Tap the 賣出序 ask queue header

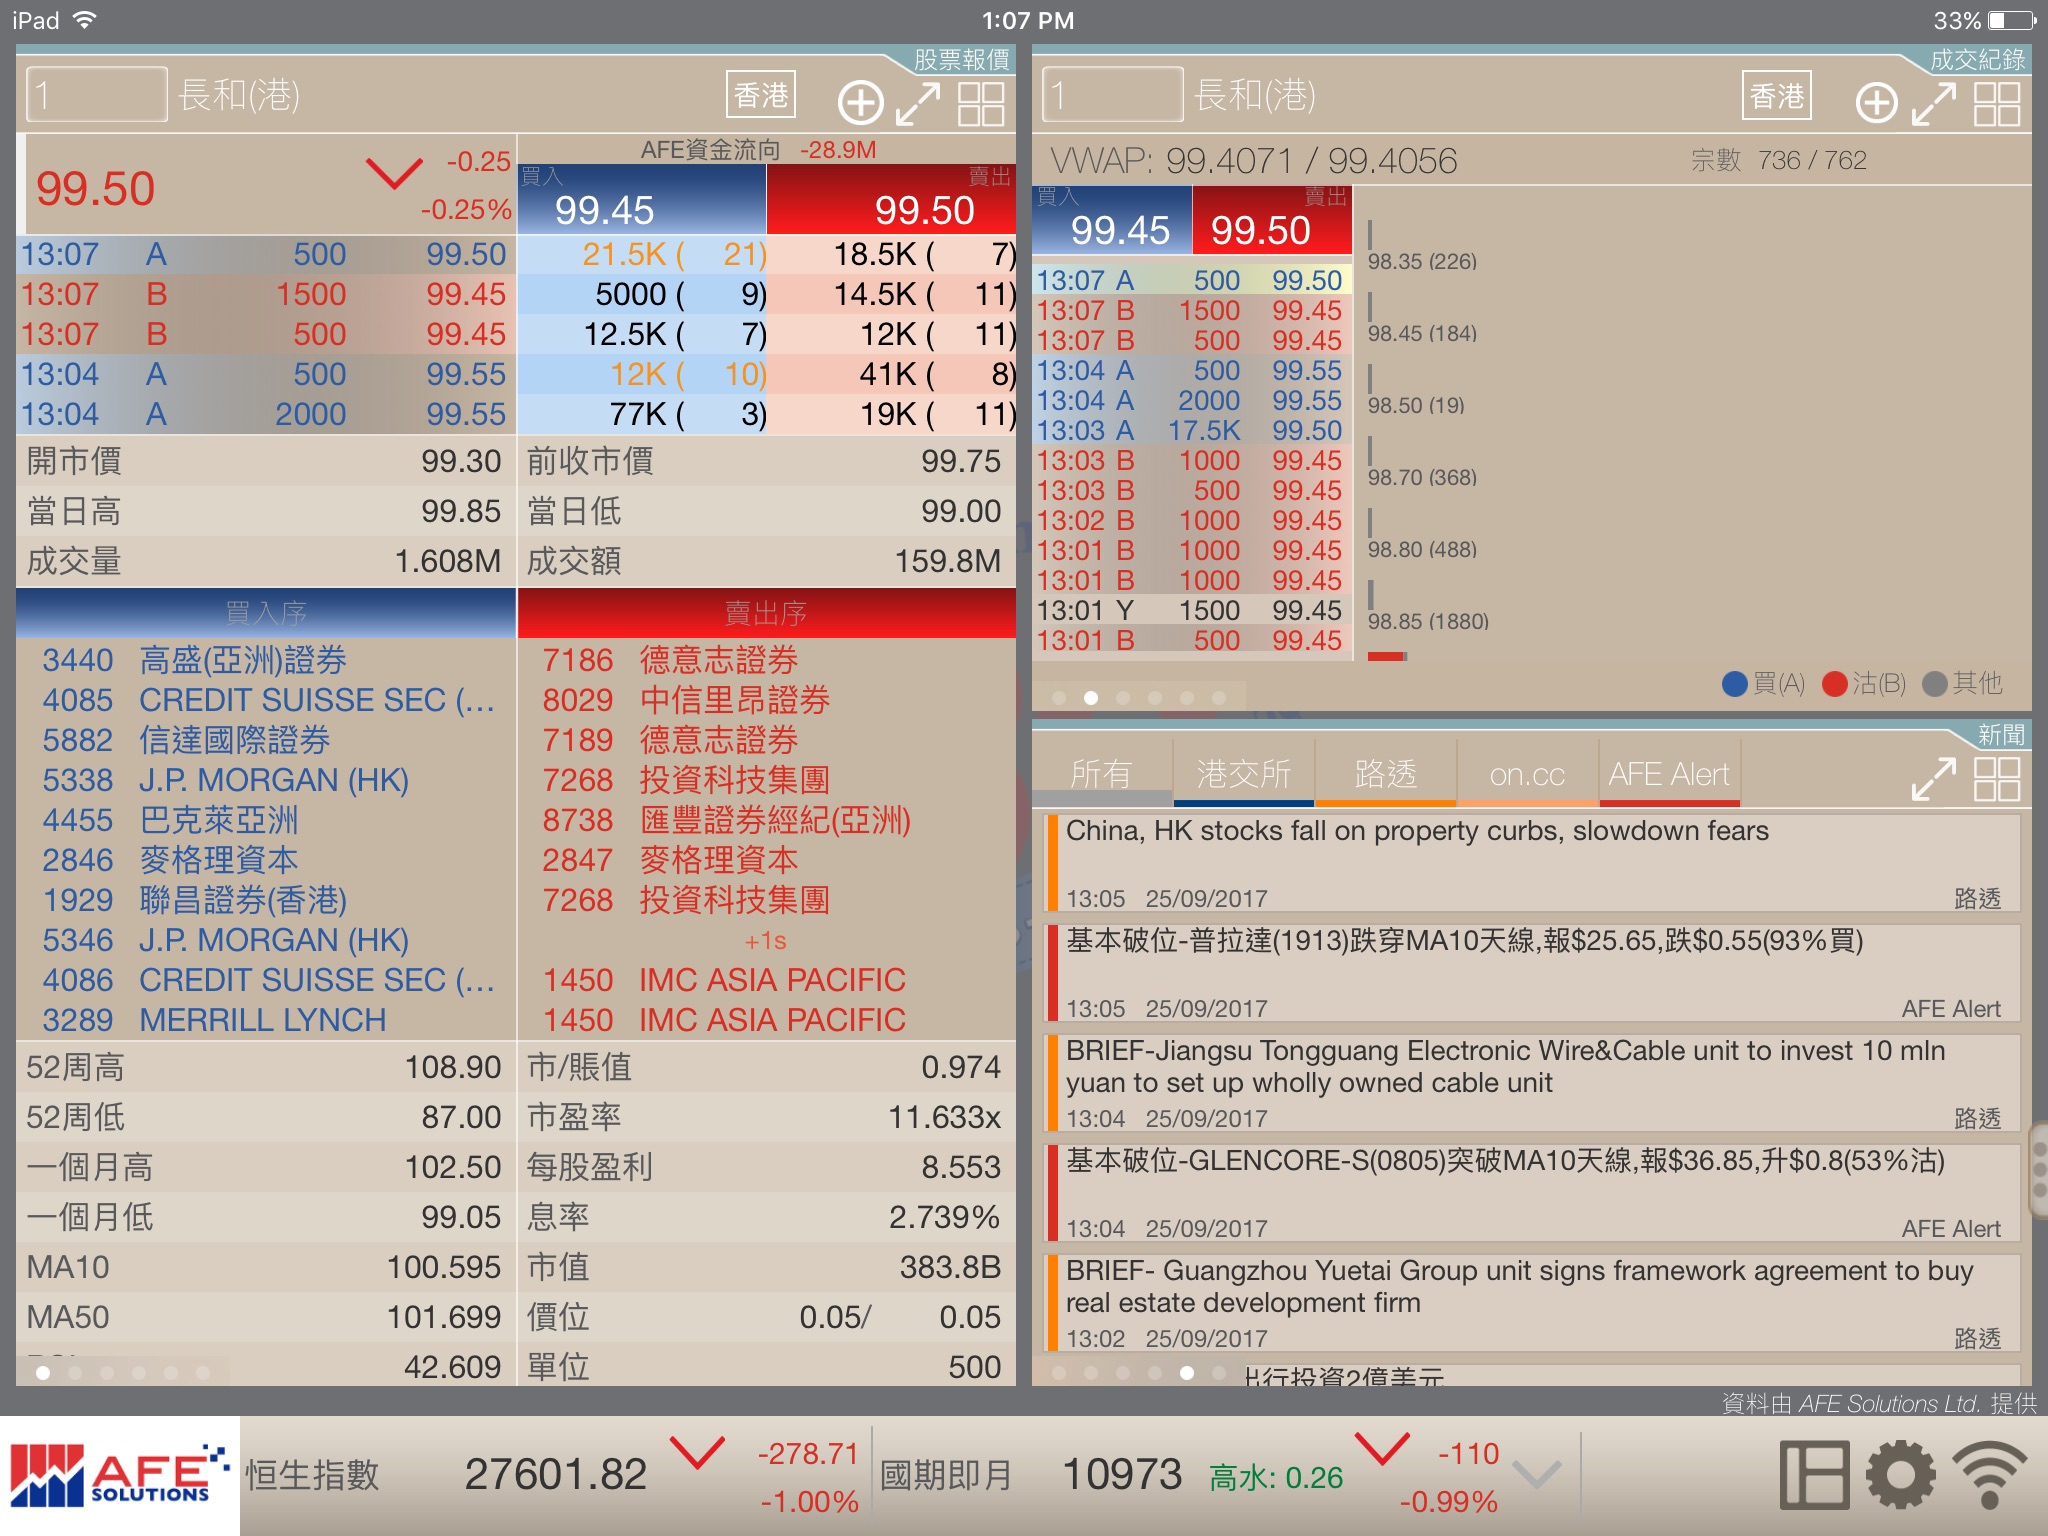pos(766,613)
